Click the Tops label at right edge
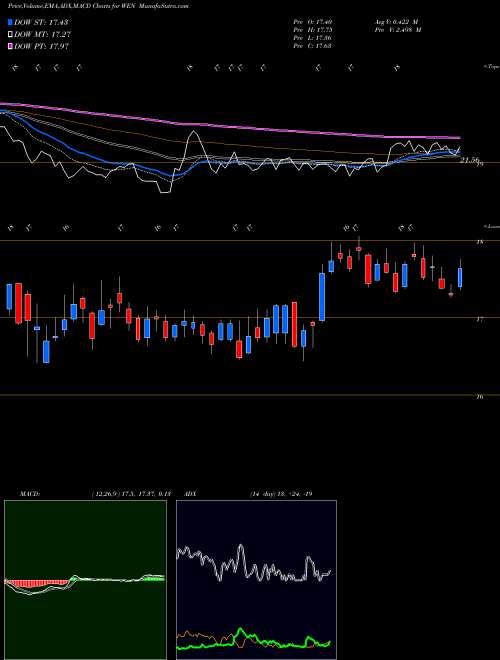 point(492,67)
